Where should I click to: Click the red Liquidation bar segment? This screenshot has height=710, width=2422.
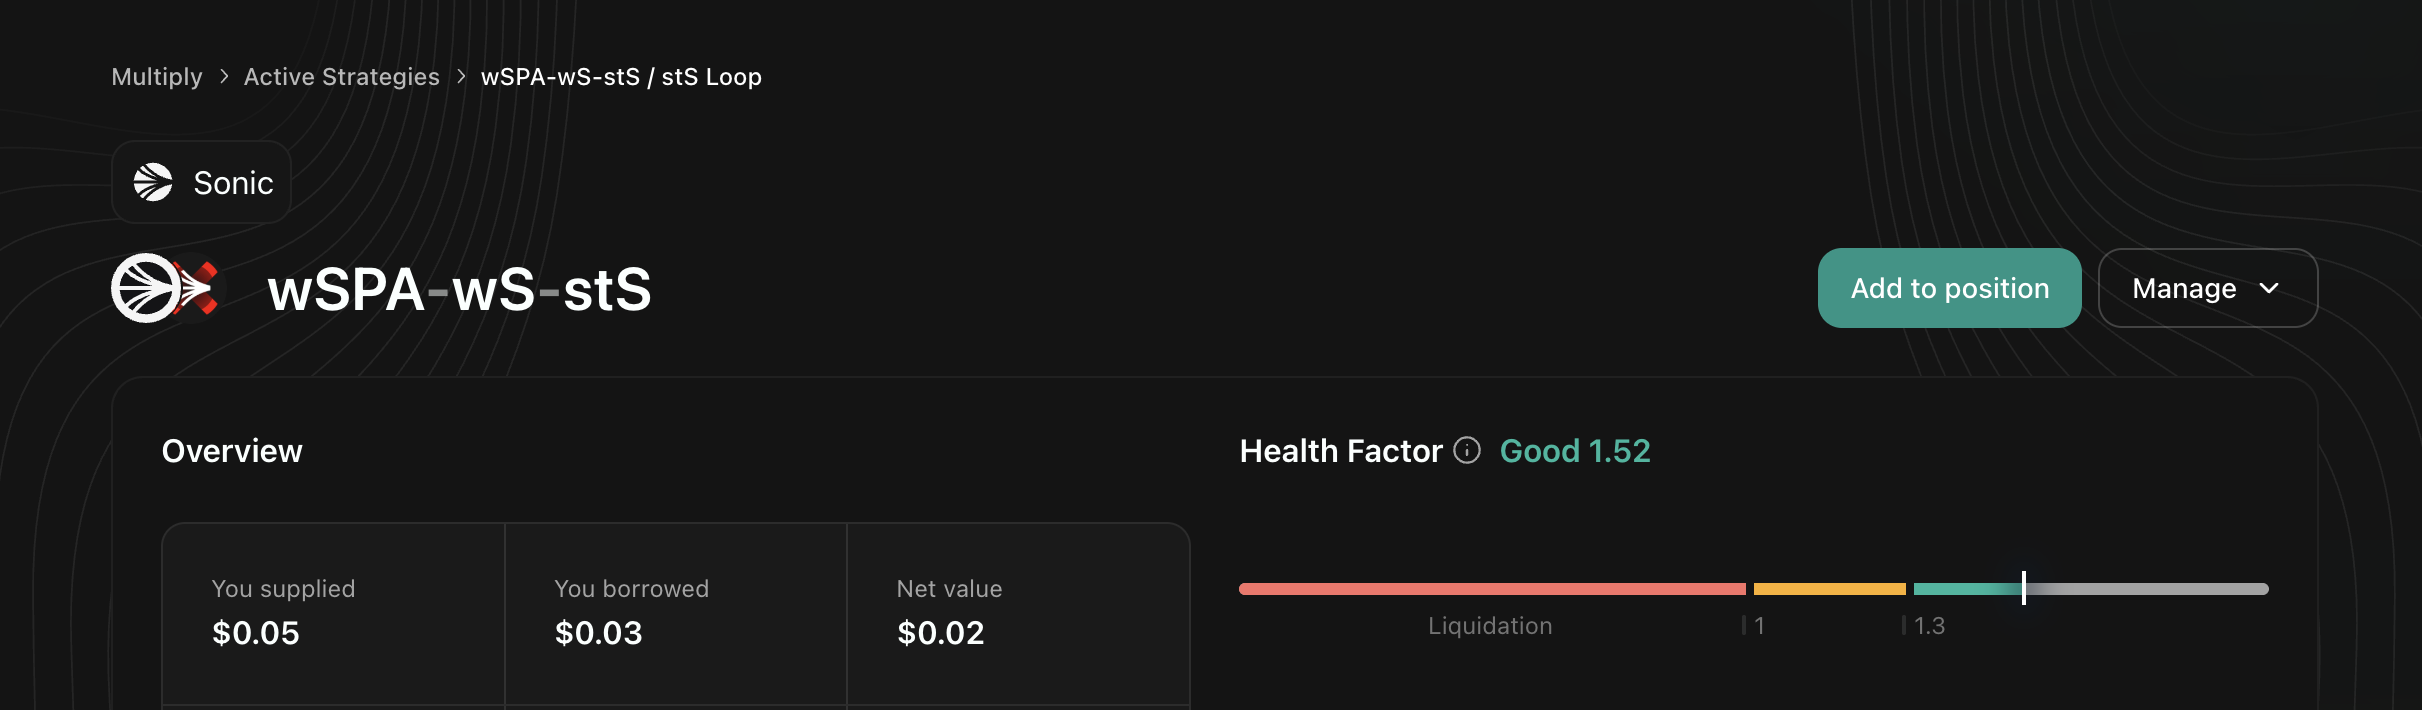[x=1492, y=589]
